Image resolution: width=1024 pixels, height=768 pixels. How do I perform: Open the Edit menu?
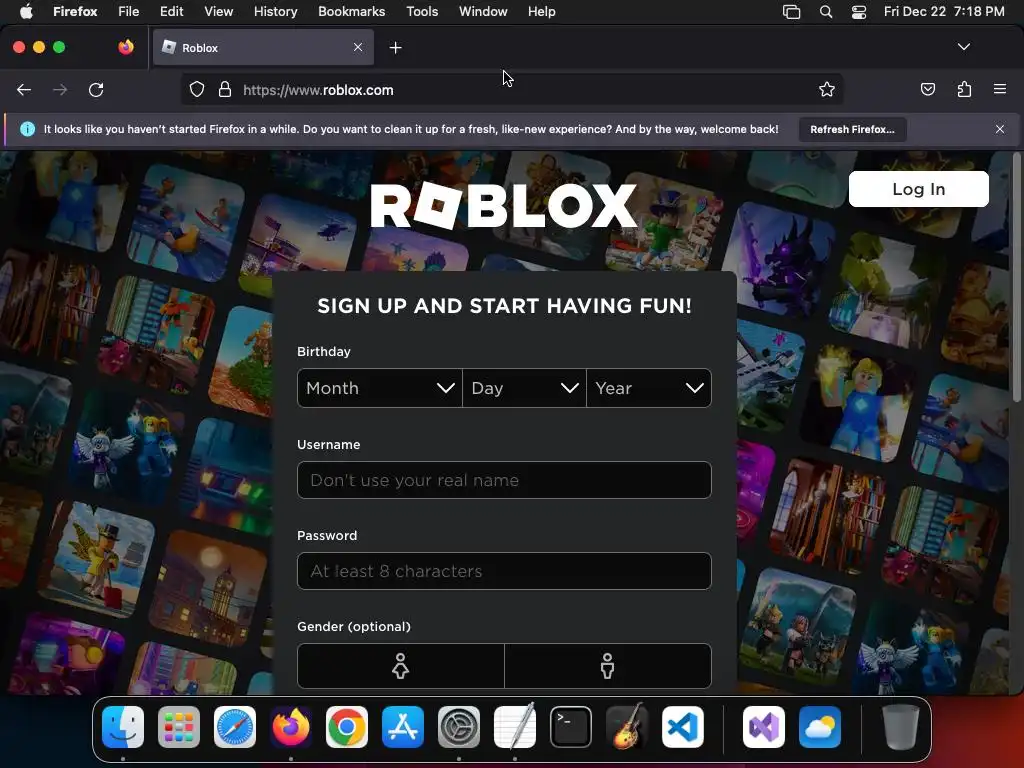pos(172,12)
